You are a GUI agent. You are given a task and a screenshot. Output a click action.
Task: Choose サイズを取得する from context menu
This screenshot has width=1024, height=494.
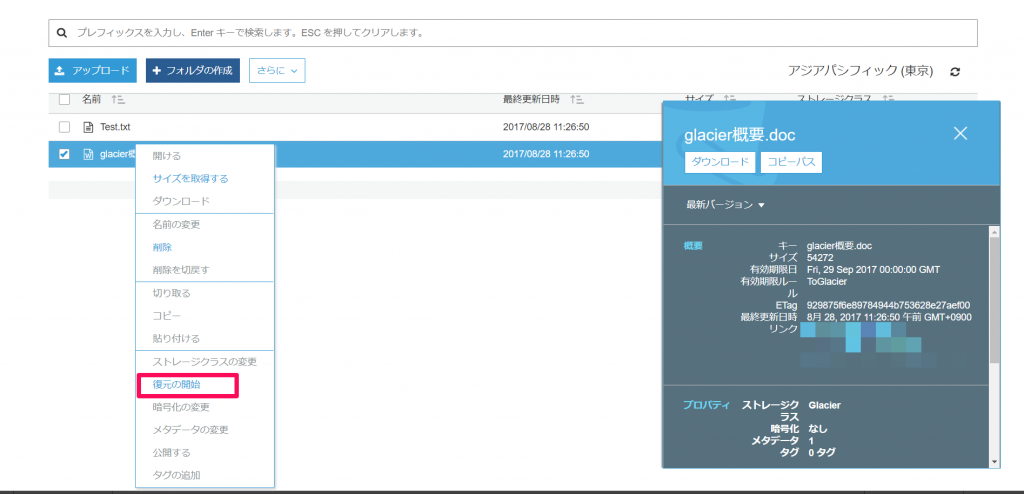[191, 178]
